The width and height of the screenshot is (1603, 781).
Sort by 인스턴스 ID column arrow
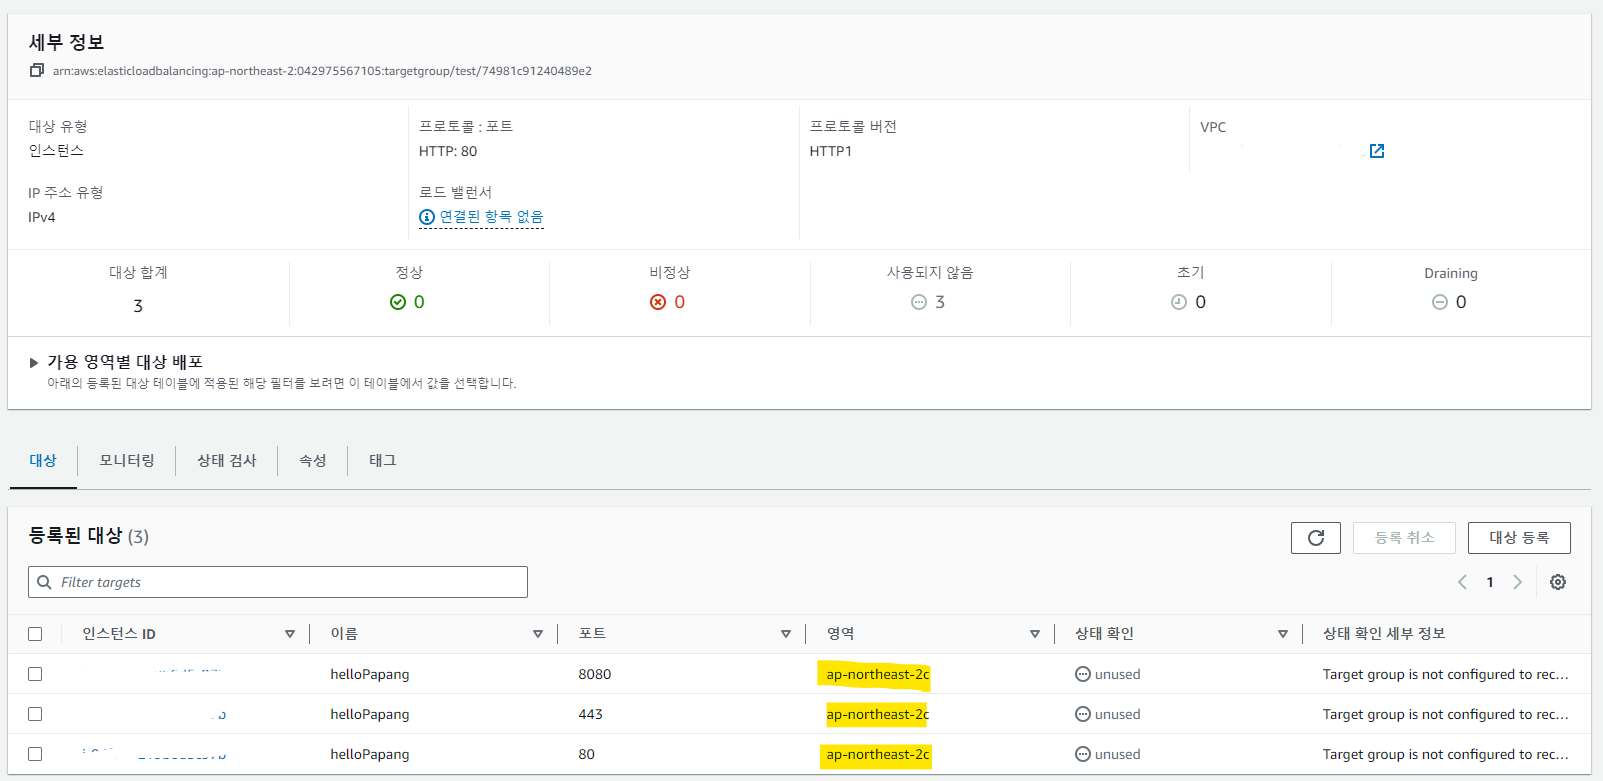290,634
